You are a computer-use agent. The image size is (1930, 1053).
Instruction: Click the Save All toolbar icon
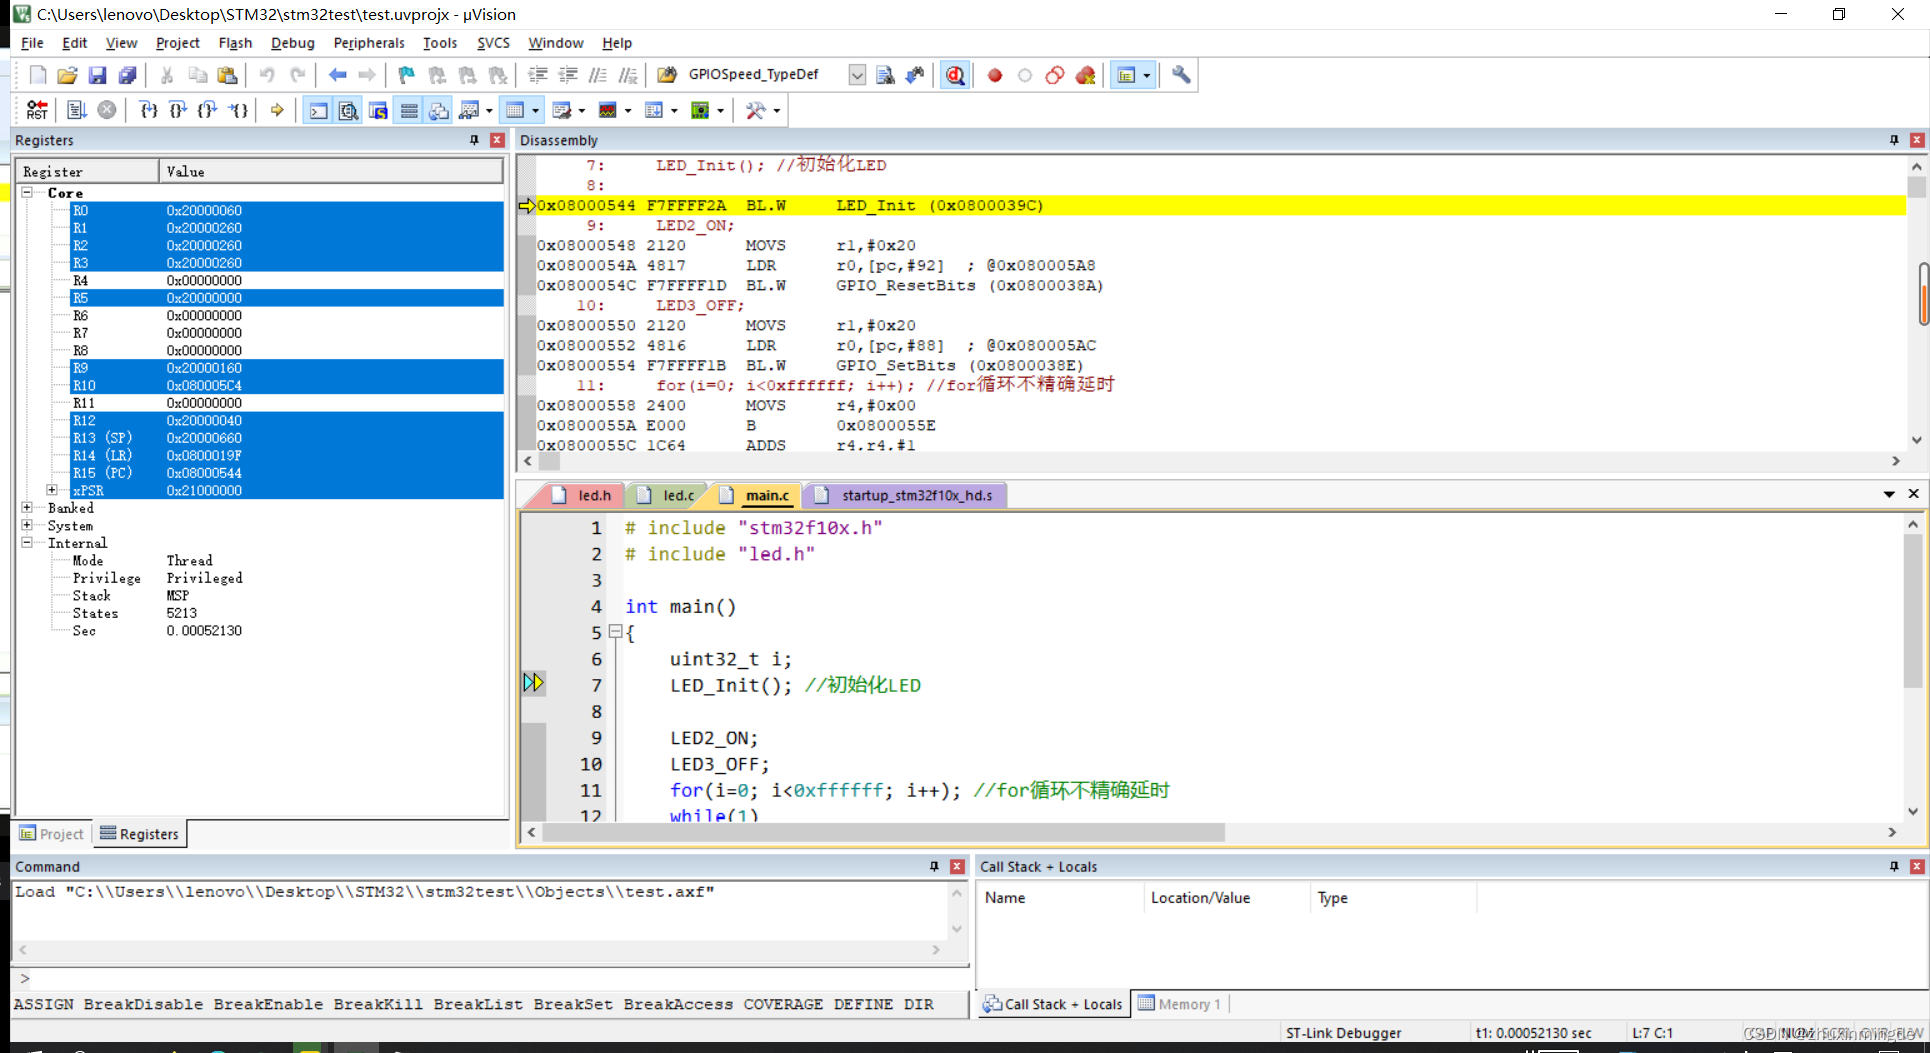click(127, 75)
